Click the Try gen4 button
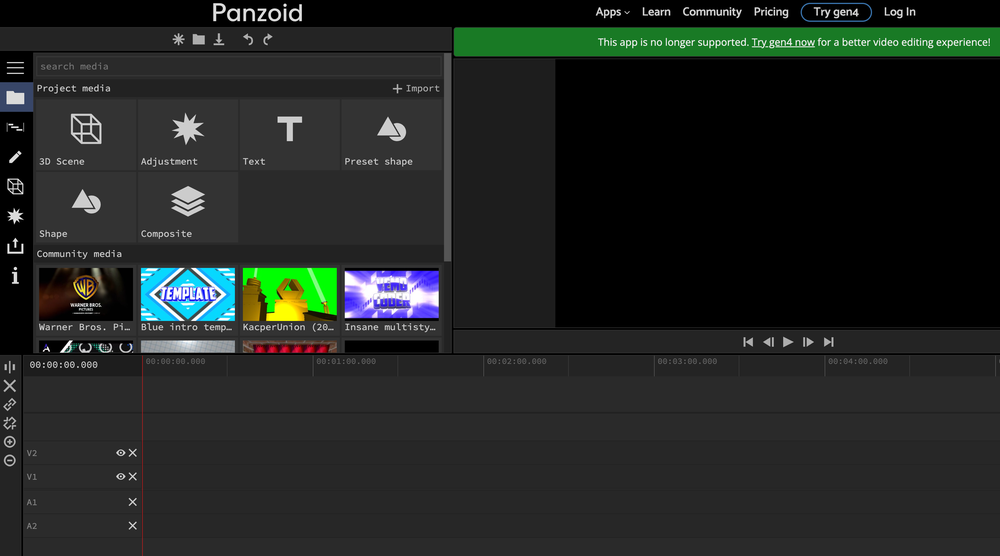Viewport: 1000px width, 556px height. (x=836, y=12)
